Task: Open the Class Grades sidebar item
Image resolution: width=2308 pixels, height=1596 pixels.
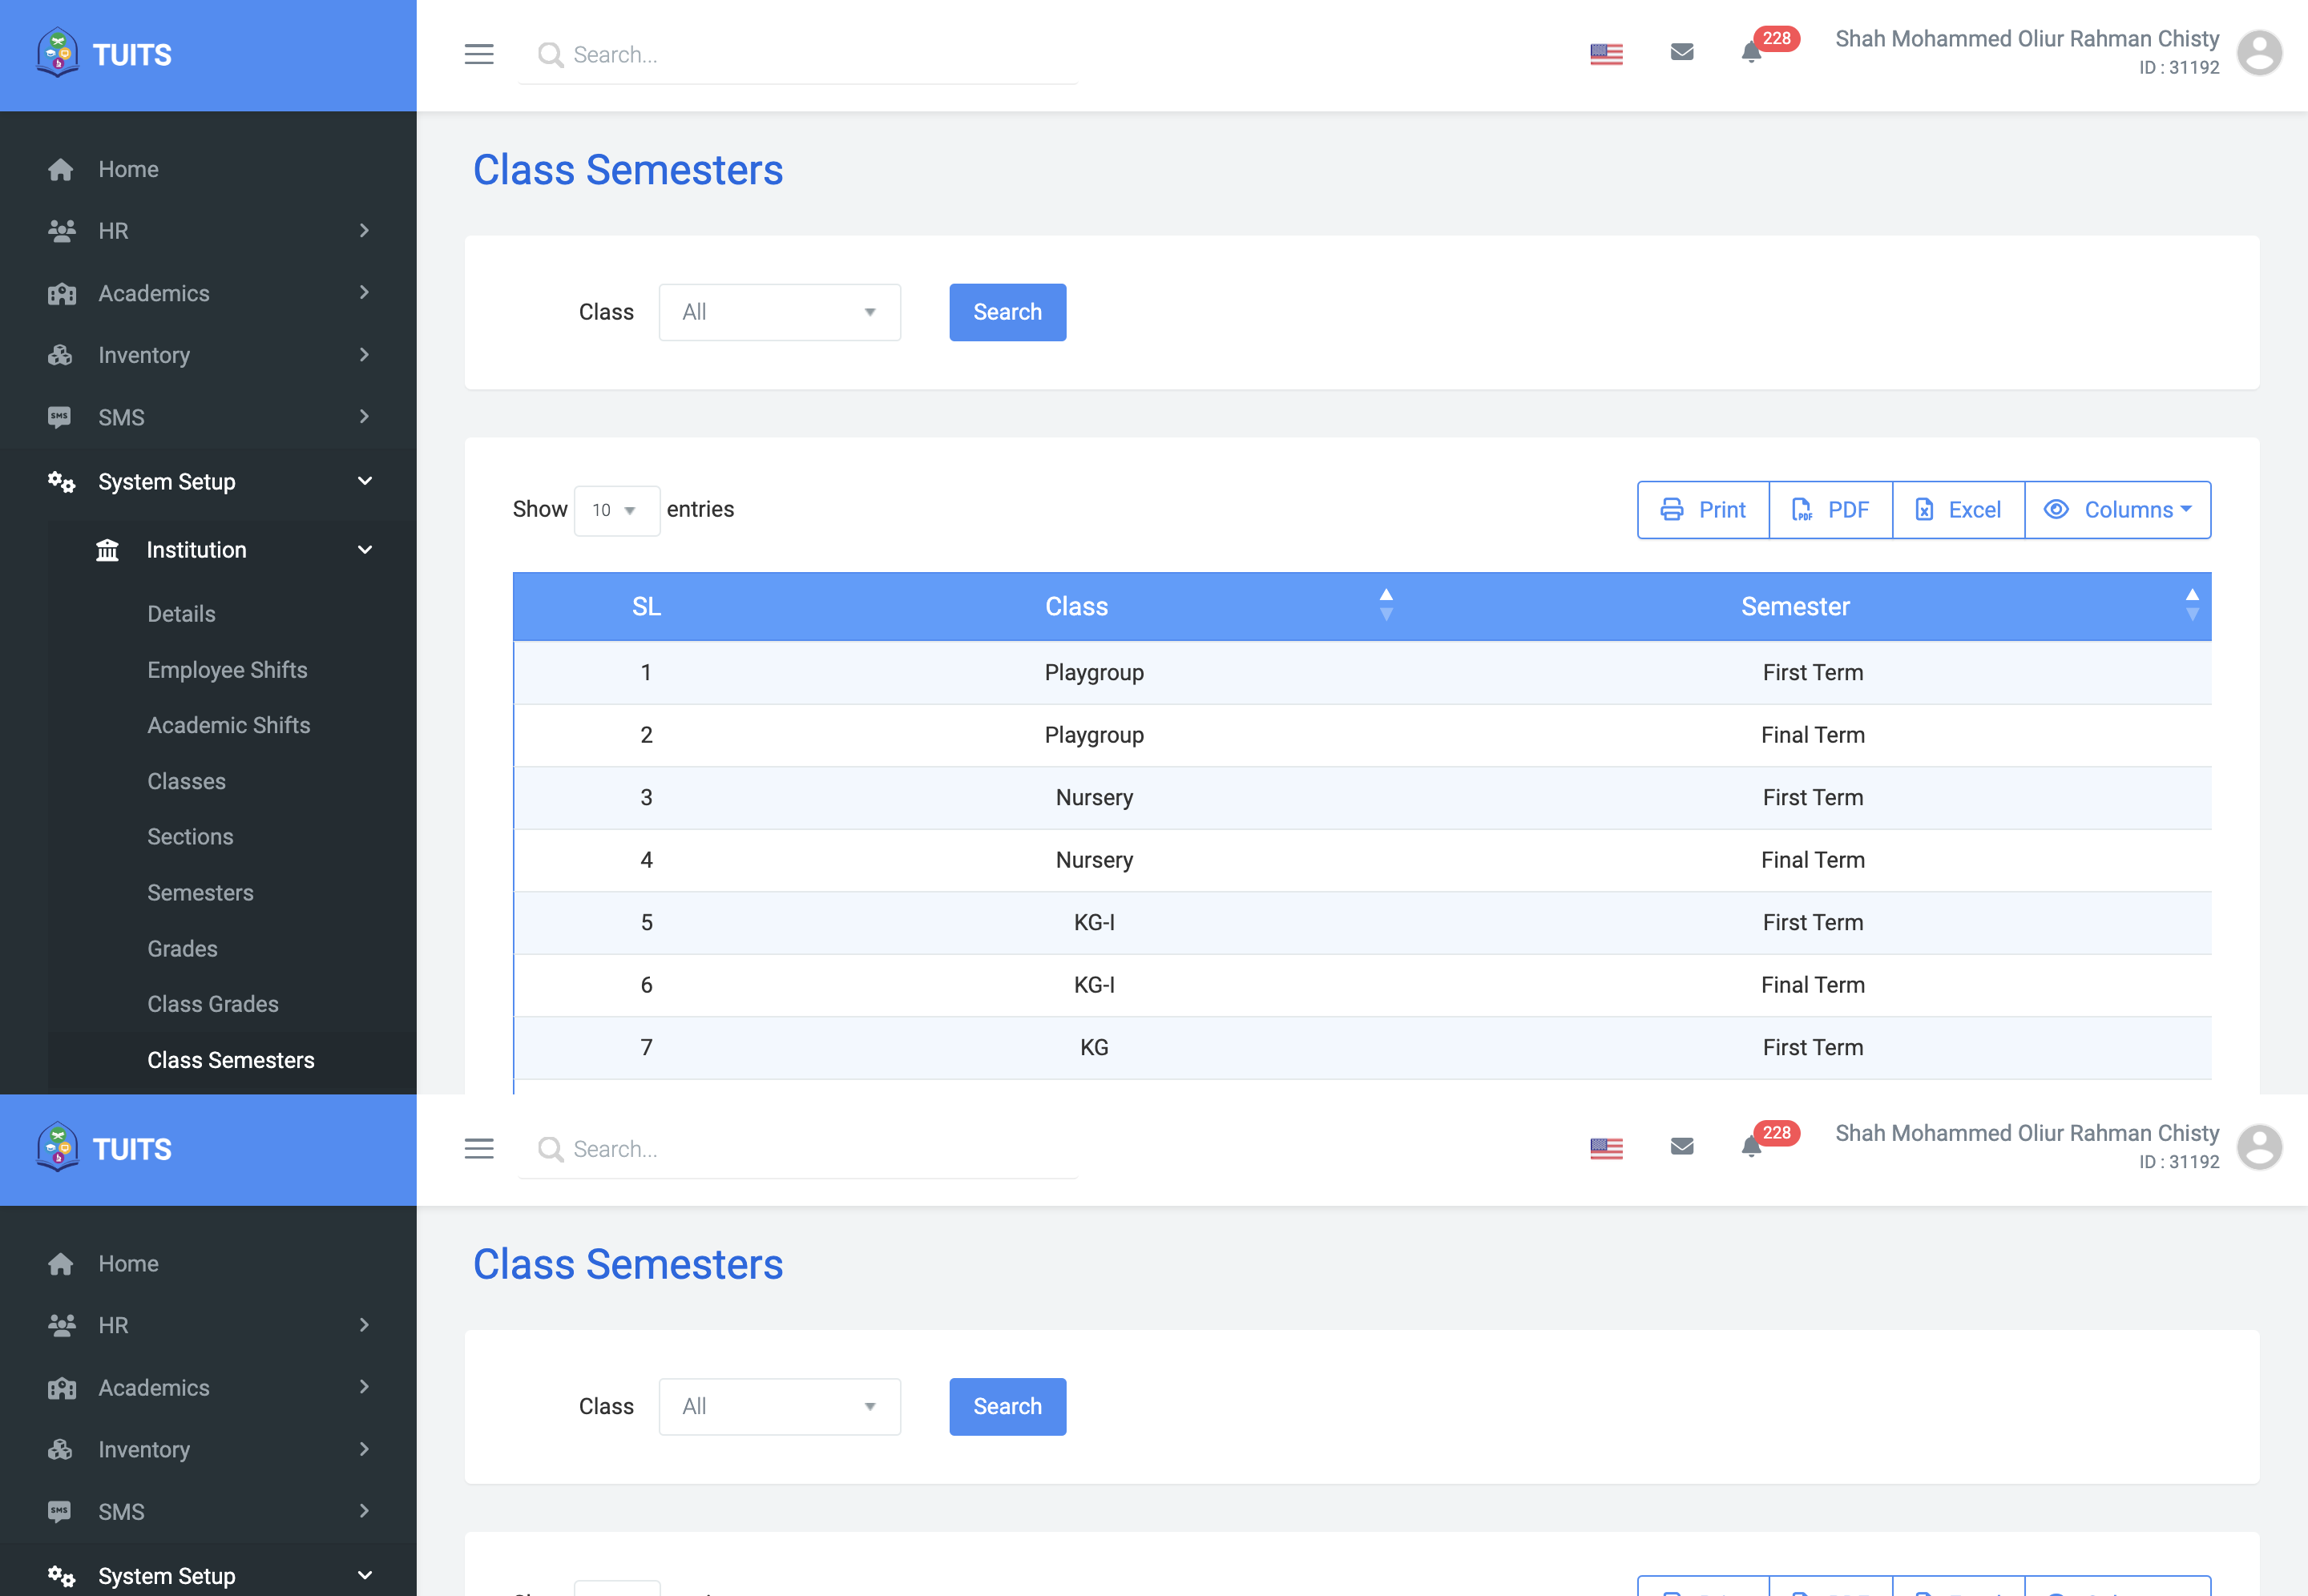Action: (213, 1004)
